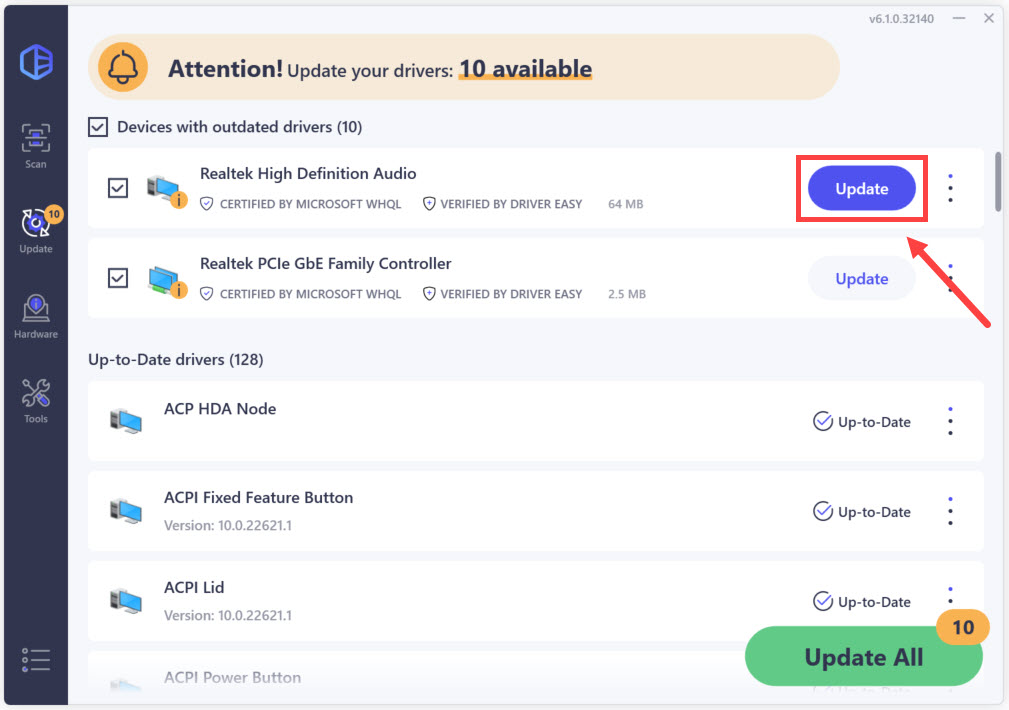
Task: Open the minimize-to-tray menu in title bar
Action: tap(959, 18)
